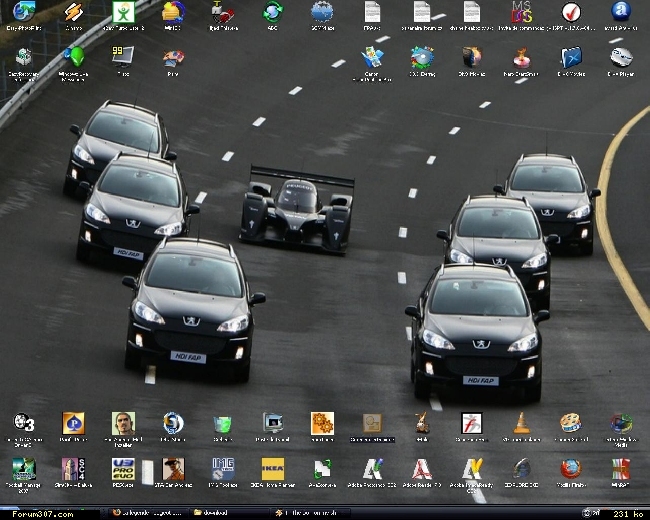Open the blue circular 'S' icon

coord(173,423)
